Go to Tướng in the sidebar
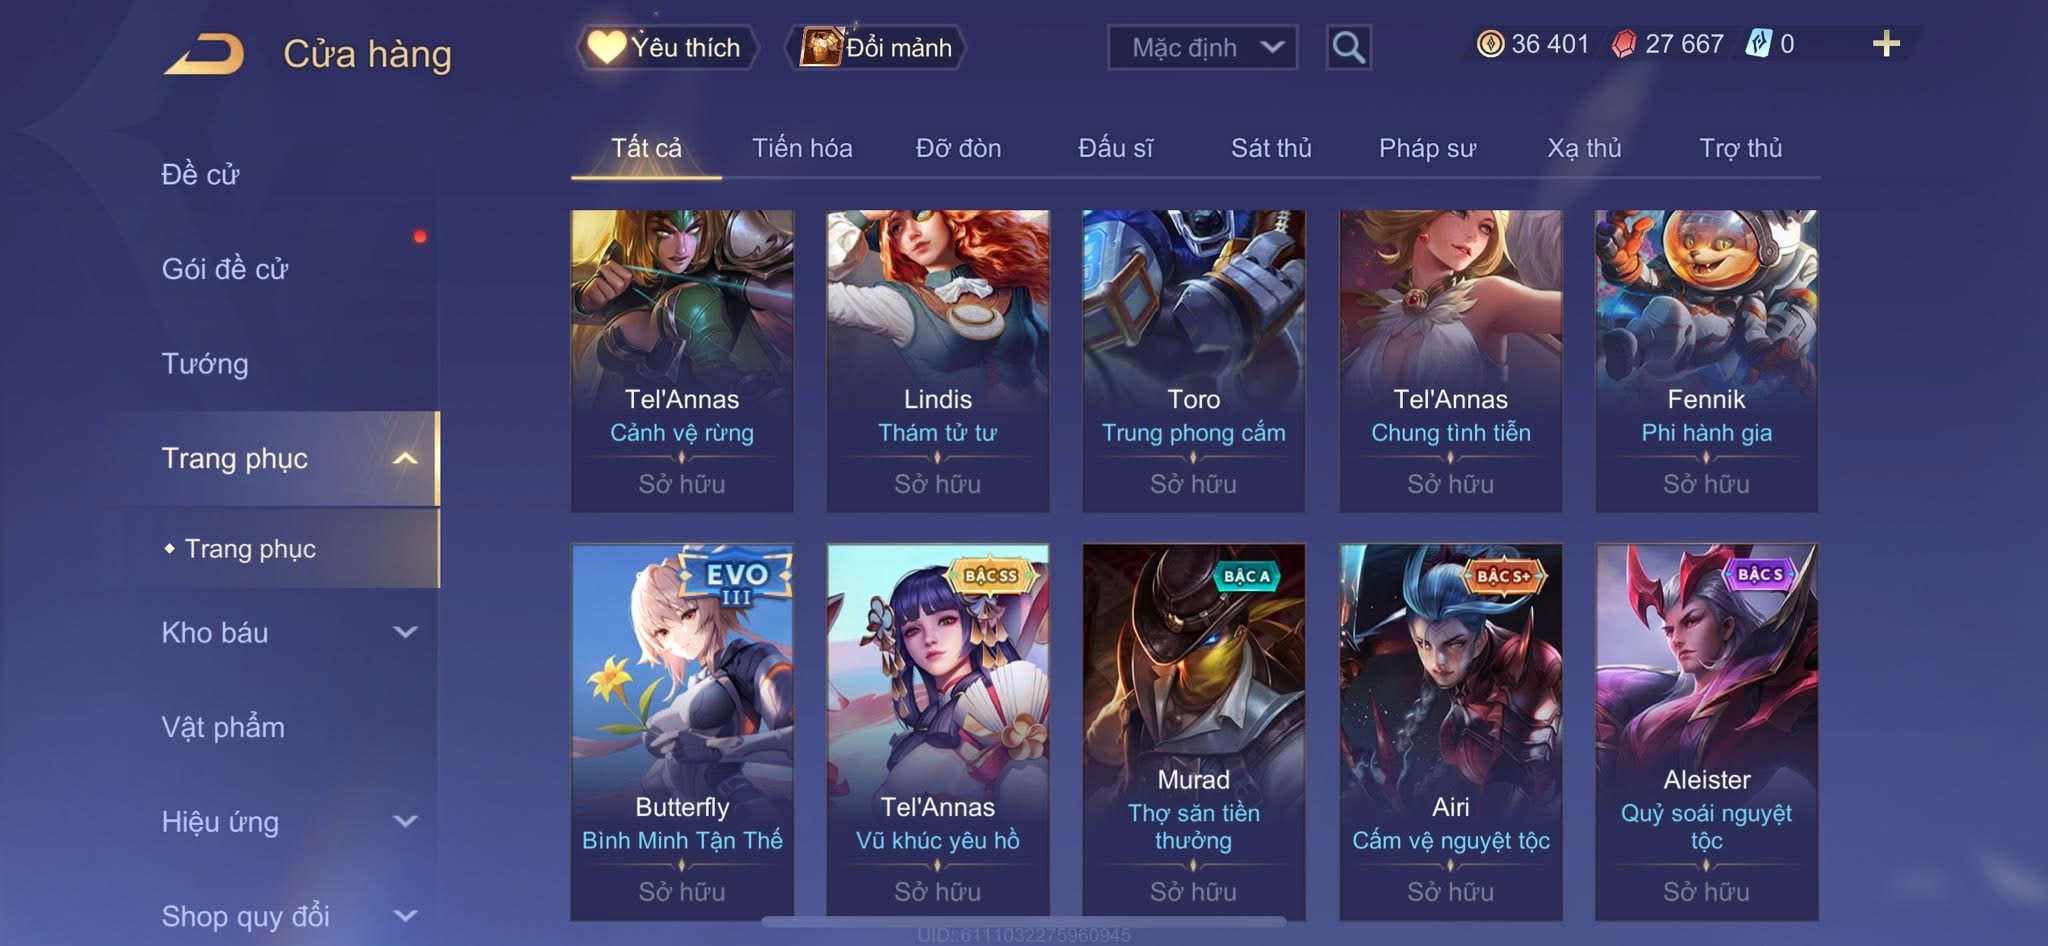2048x946 pixels. click(x=205, y=363)
